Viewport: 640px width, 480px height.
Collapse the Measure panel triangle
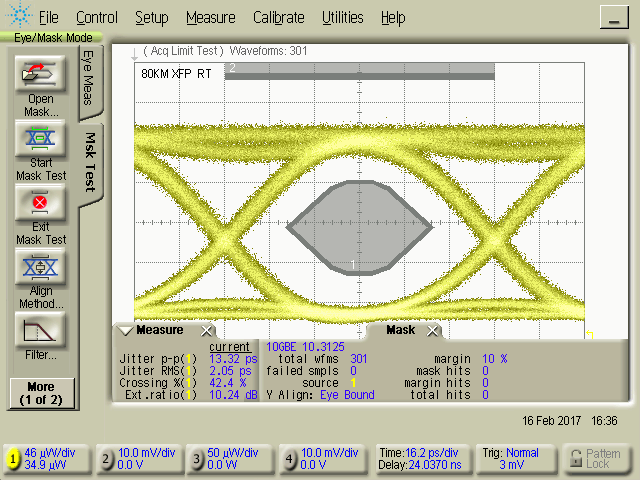pos(125,331)
